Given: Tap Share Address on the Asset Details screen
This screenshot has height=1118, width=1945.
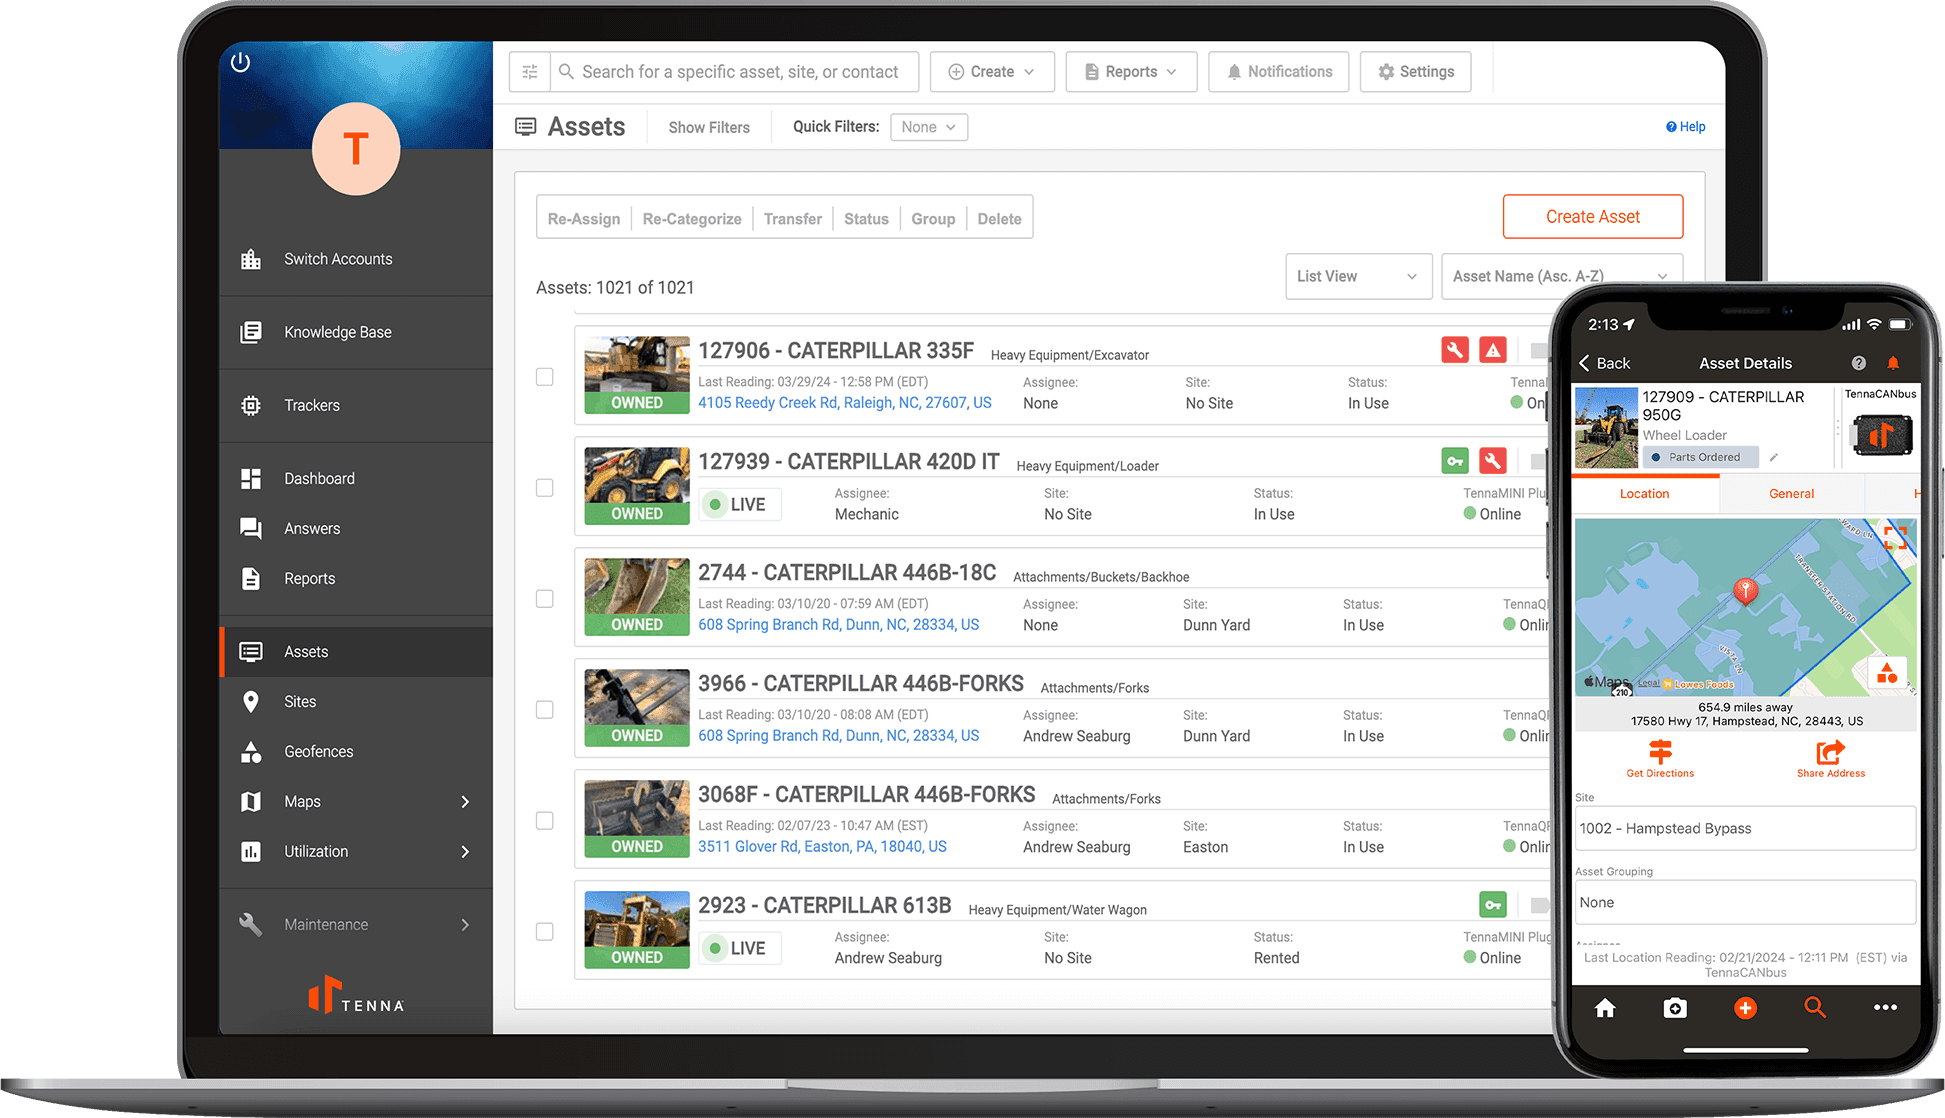Looking at the screenshot, I should pyautogui.click(x=1830, y=758).
